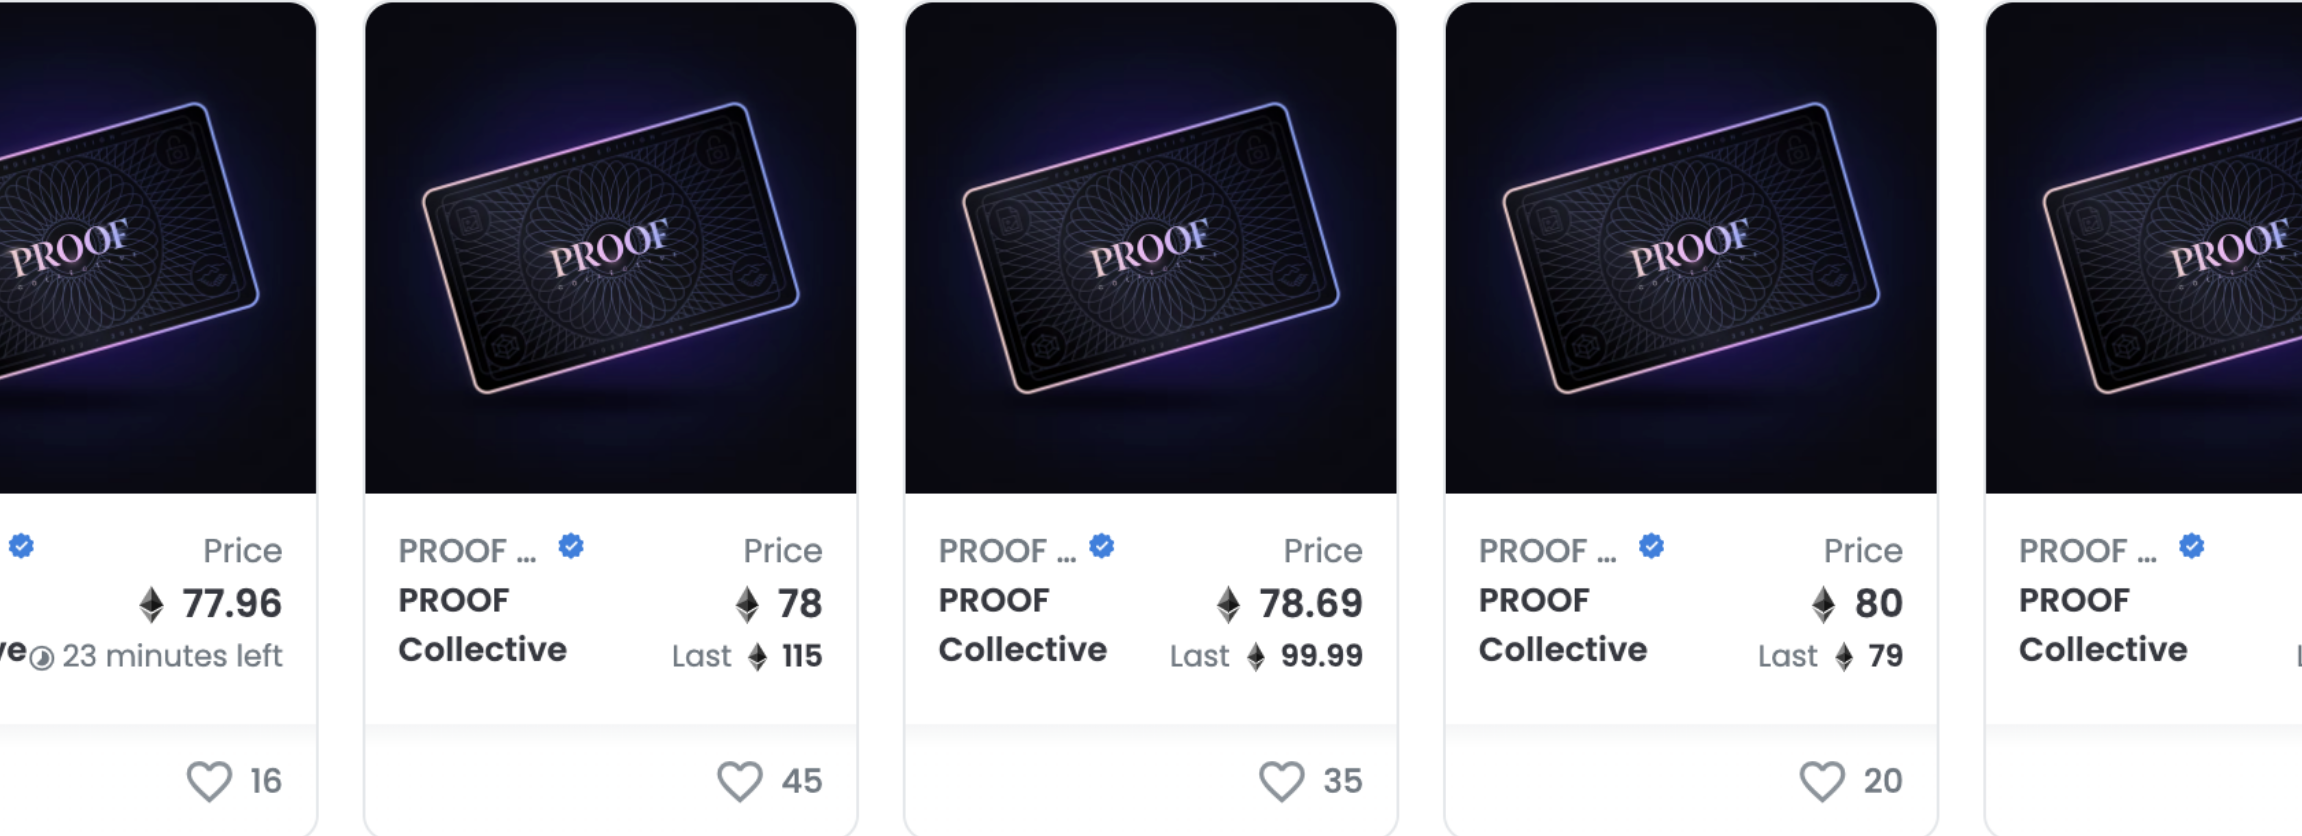Open PROOF card image priced 78.69
This screenshot has height=836, width=2302.
pyautogui.click(x=1151, y=248)
